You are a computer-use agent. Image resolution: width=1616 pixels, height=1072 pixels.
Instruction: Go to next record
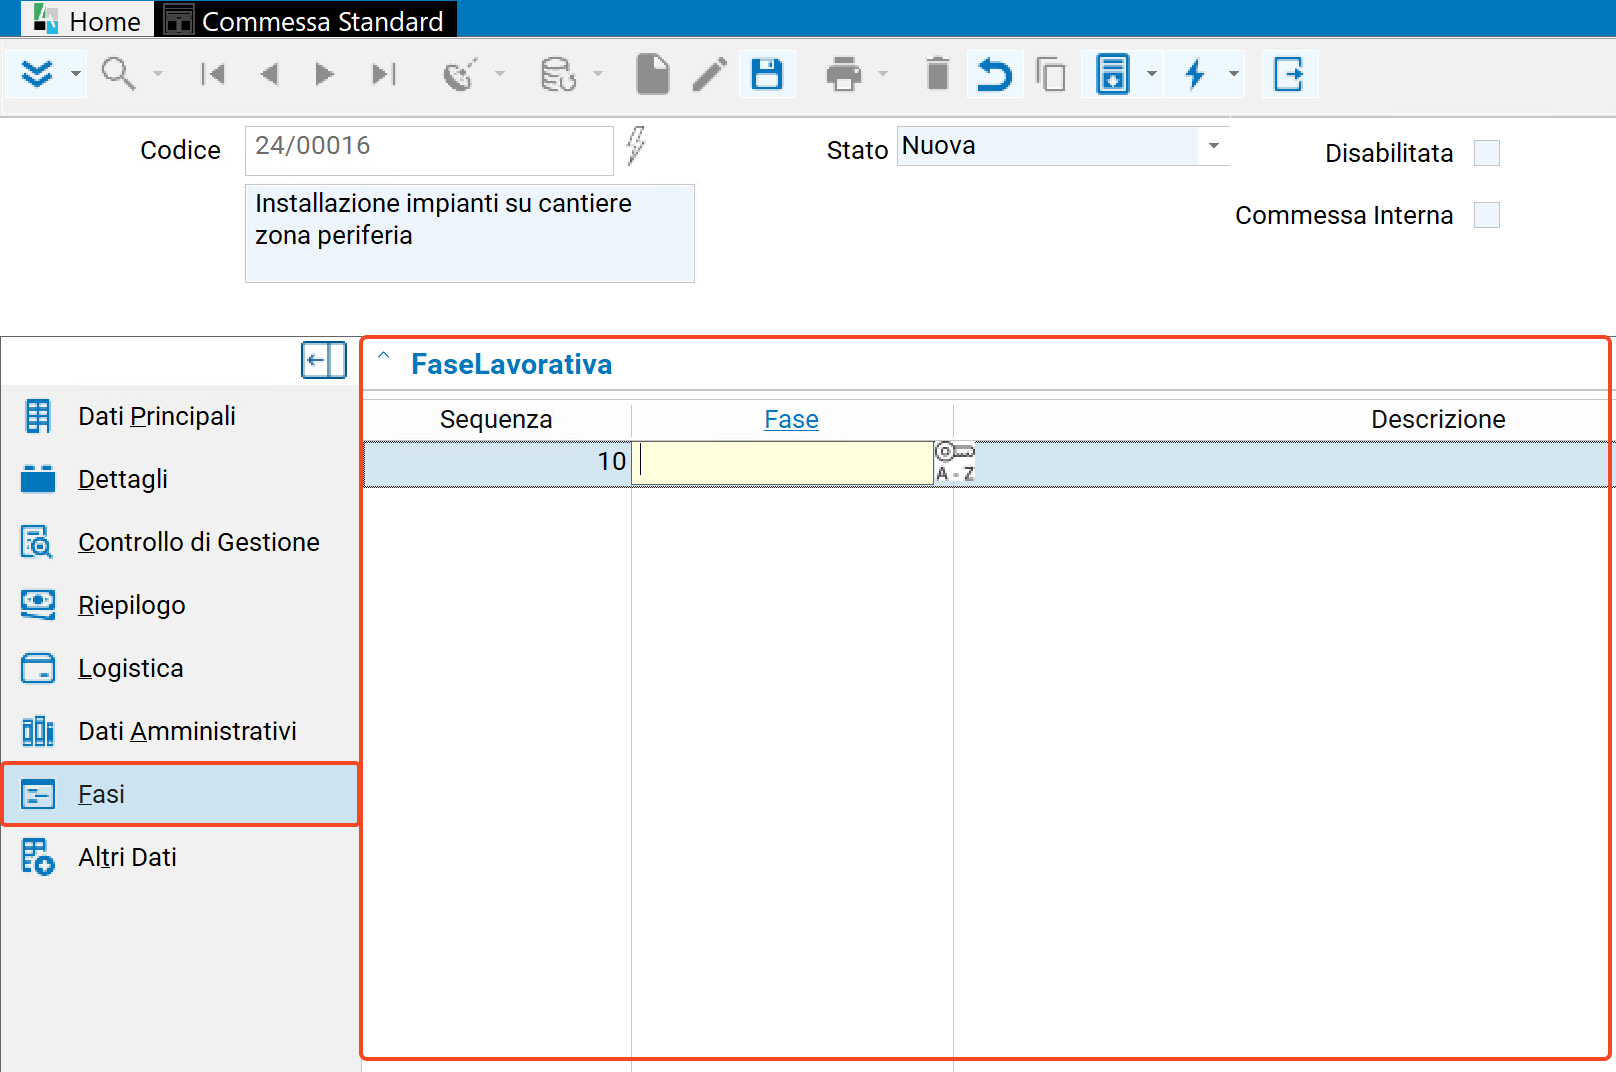click(x=324, y=74)
